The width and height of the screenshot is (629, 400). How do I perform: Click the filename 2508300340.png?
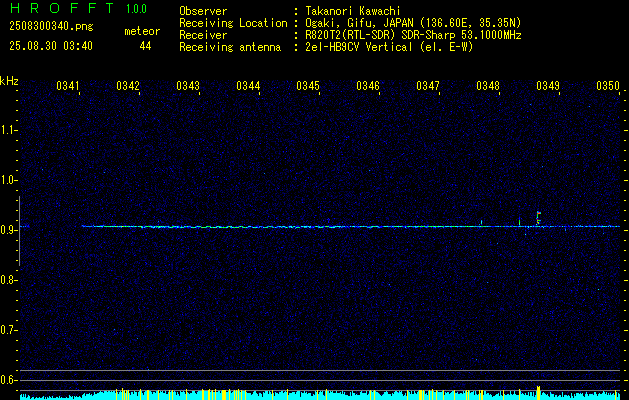(x=51, y=26)
